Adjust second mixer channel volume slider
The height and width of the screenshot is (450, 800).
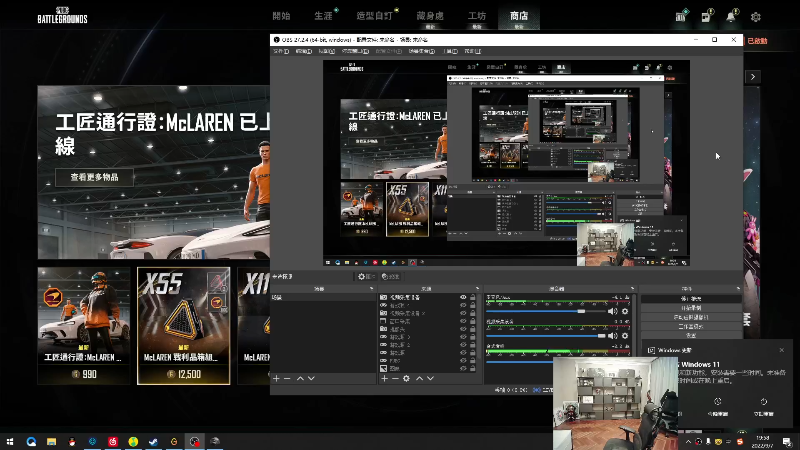[545, 336]
